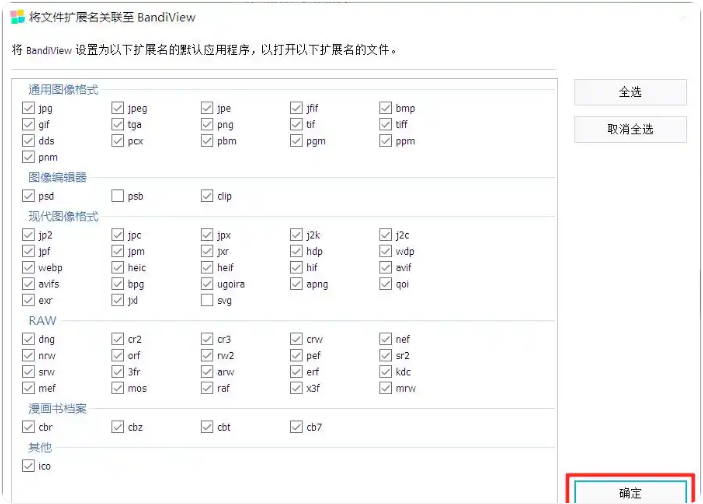This screenshot has height=504, width=703.
Task: Toggle the jxr checkbox
Action: (x=207, y=251)
